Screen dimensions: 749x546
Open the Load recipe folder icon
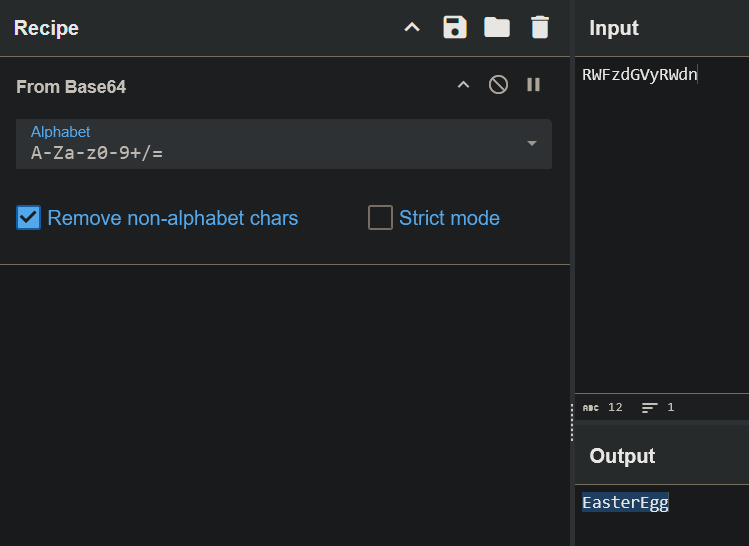tap(497, 27)
